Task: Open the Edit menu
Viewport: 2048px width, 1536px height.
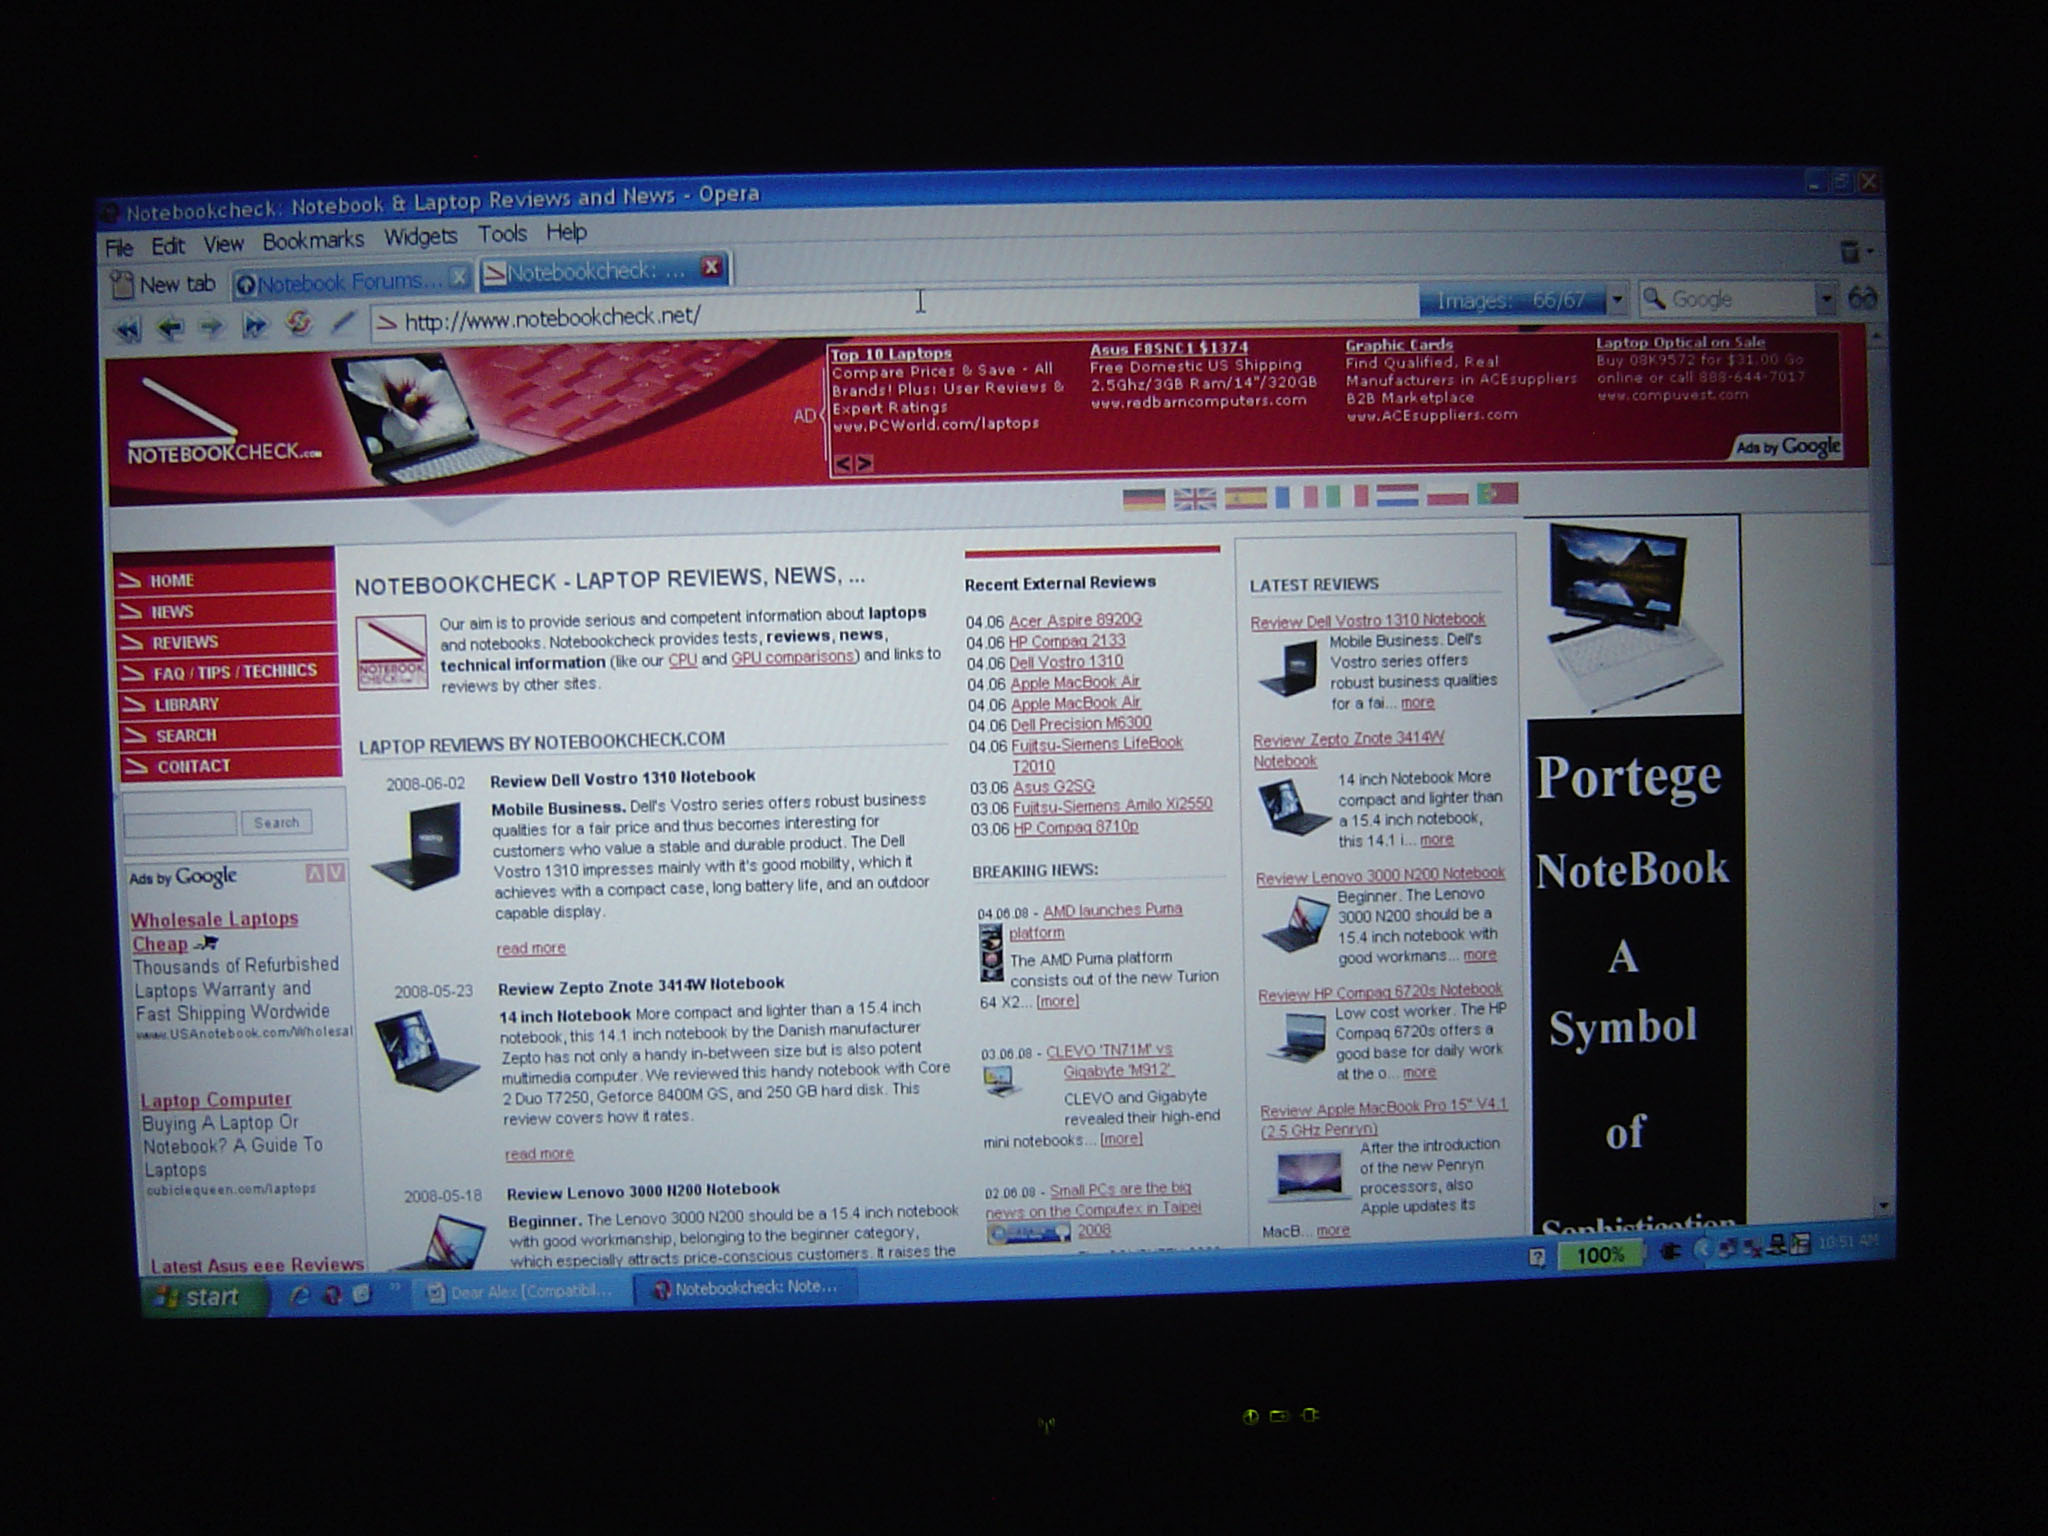Action: coord(167,245)
